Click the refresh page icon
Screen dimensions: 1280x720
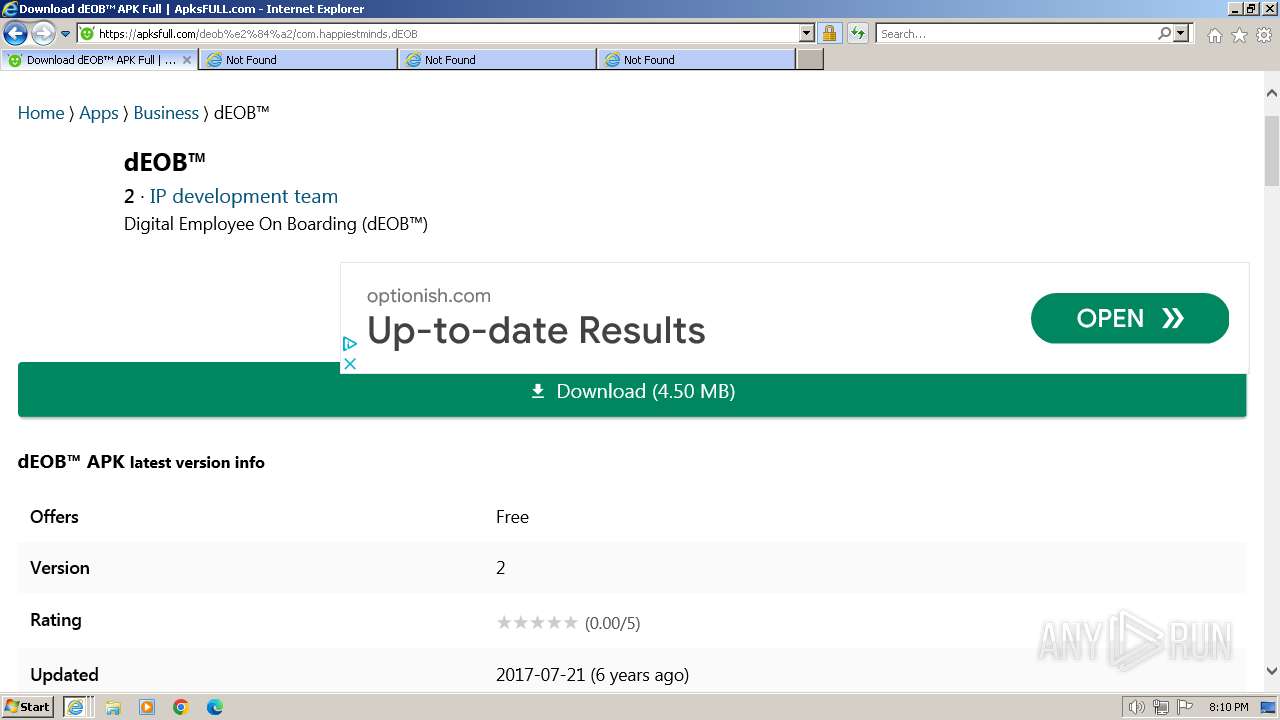[x=858, y=34]
